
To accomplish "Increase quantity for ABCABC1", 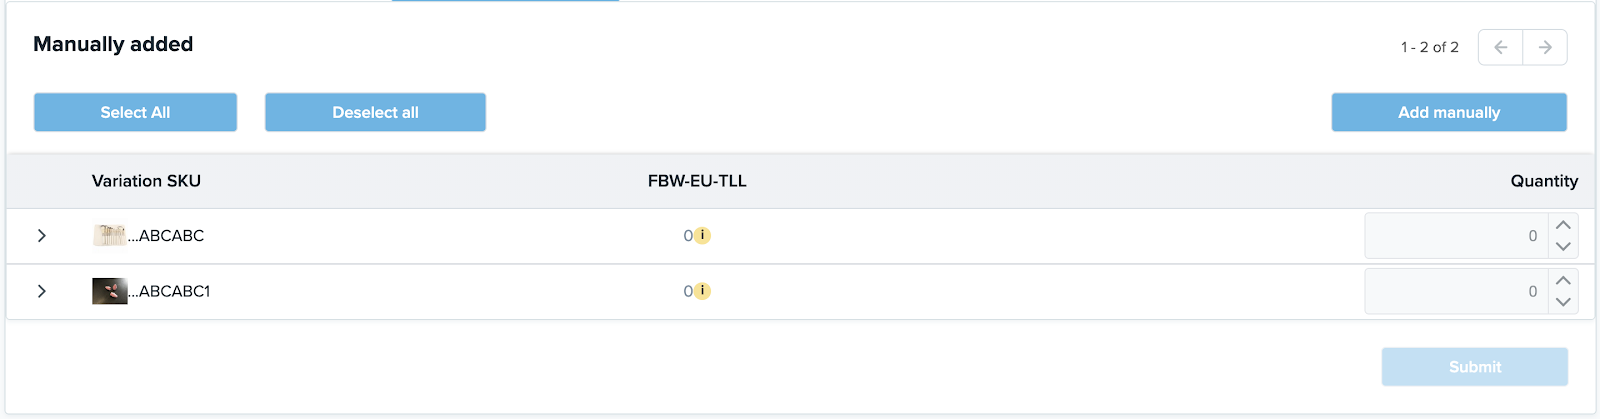I will pyautogui.click(x=1563, y=281).
